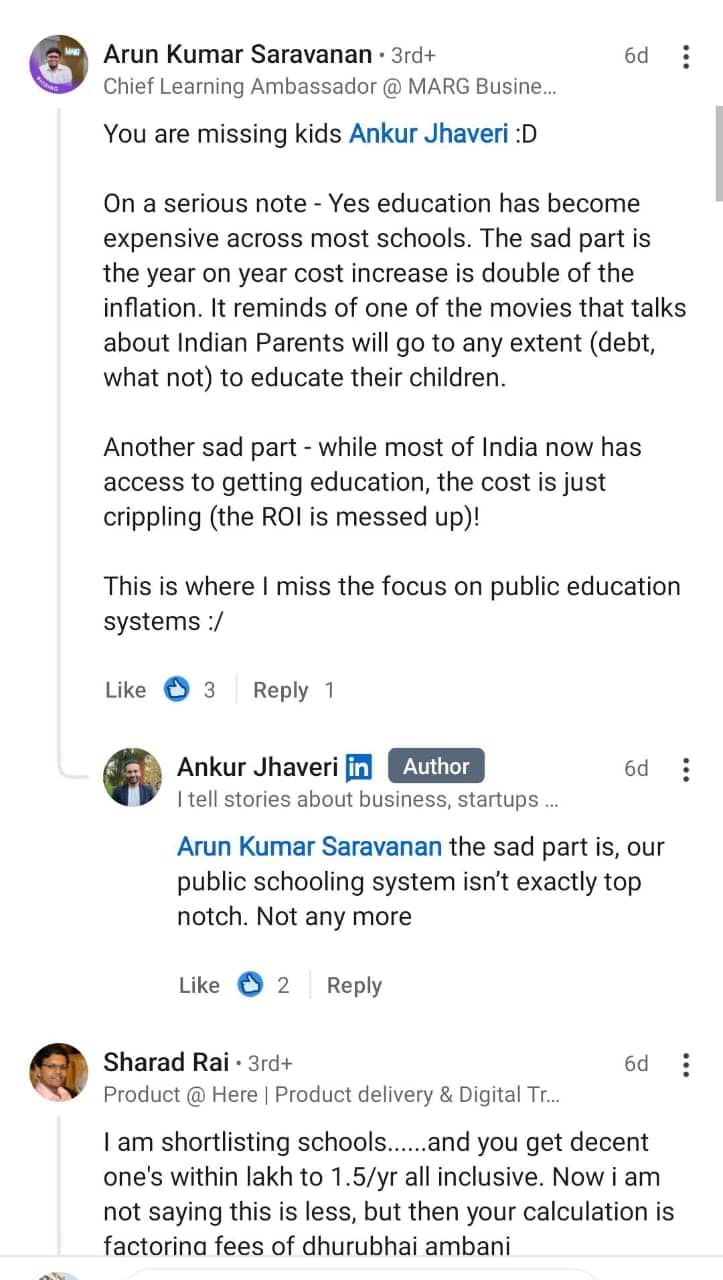This screenshot has height=1280, width=723.
Task: Open Arun Kumar Saravanan's profile picture
Action: pos(59,67)
